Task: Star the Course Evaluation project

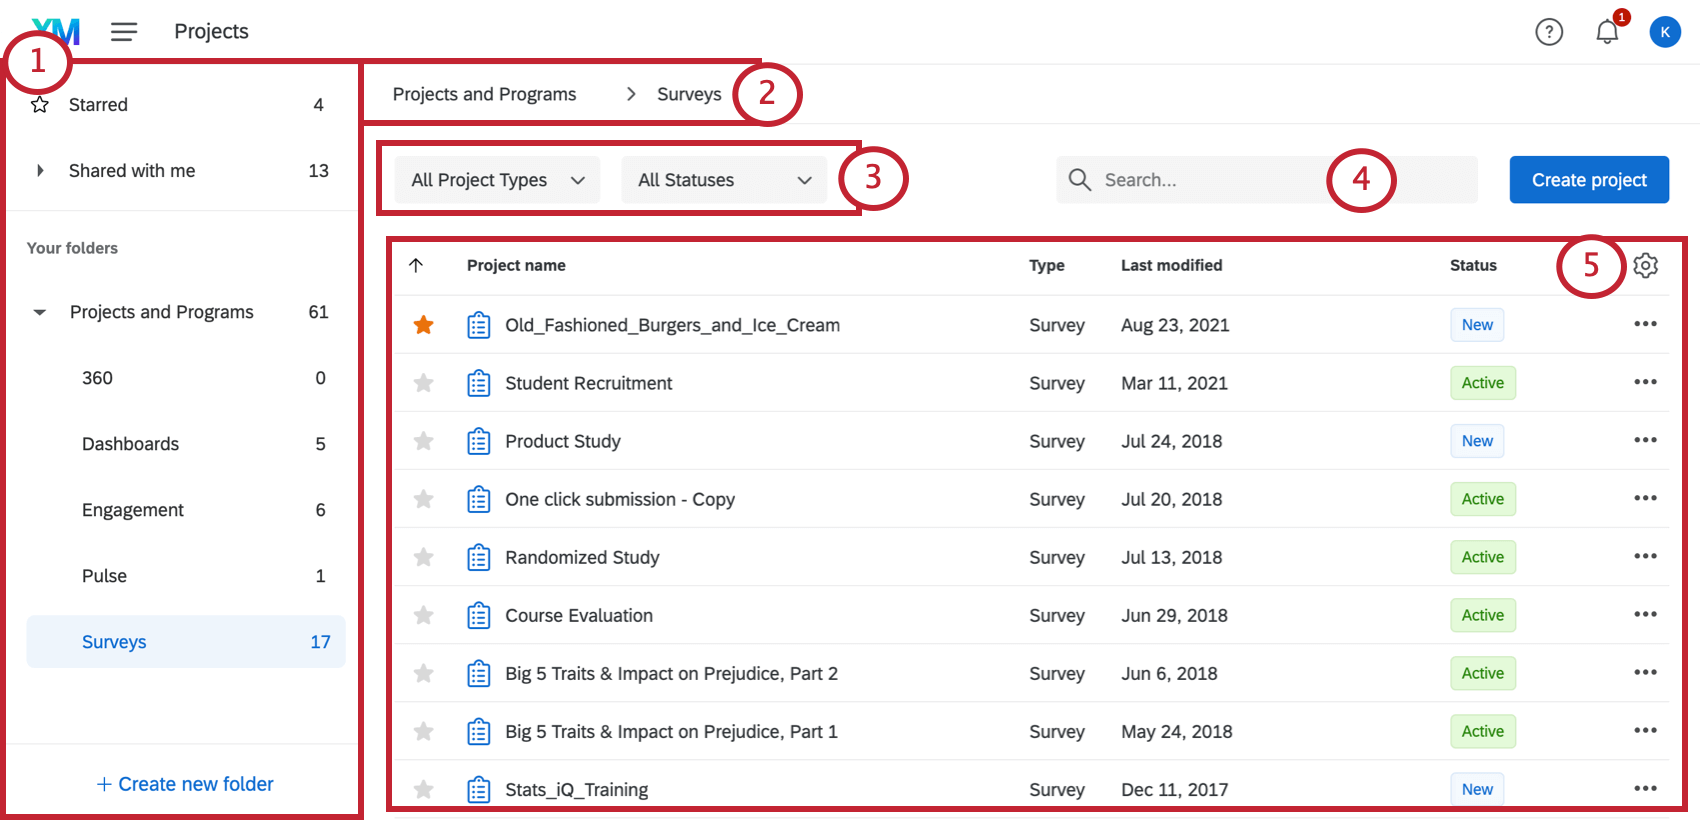Action: 424,615
